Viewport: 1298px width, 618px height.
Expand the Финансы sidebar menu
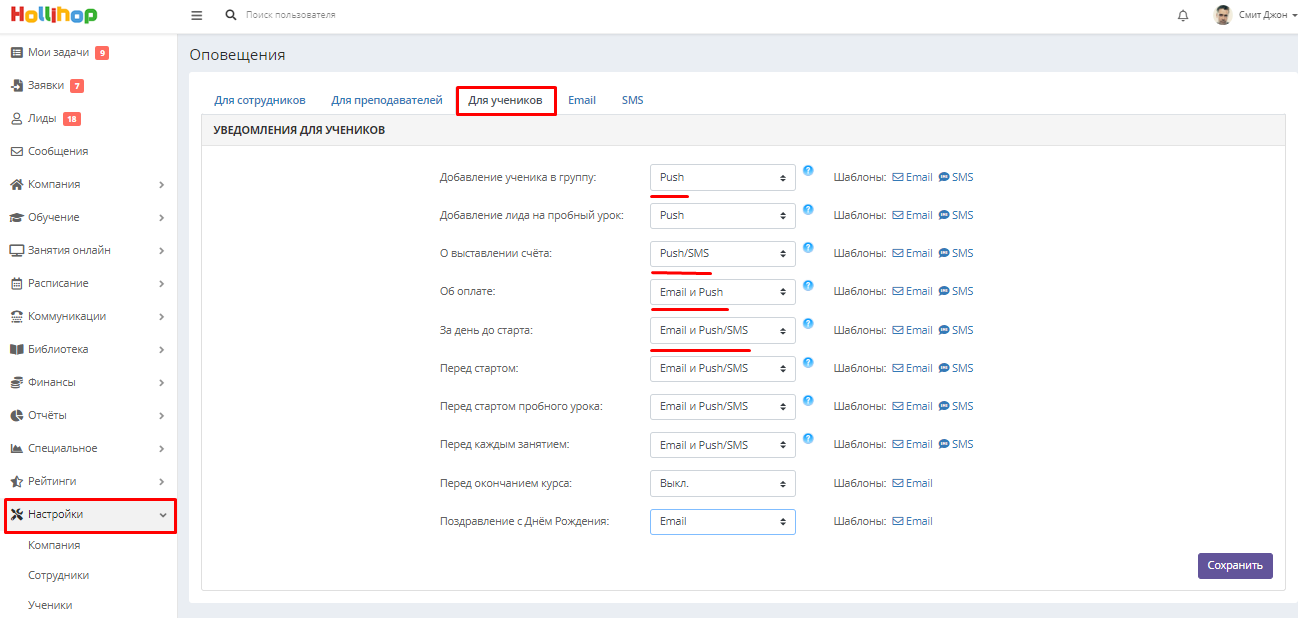point(88,382)
